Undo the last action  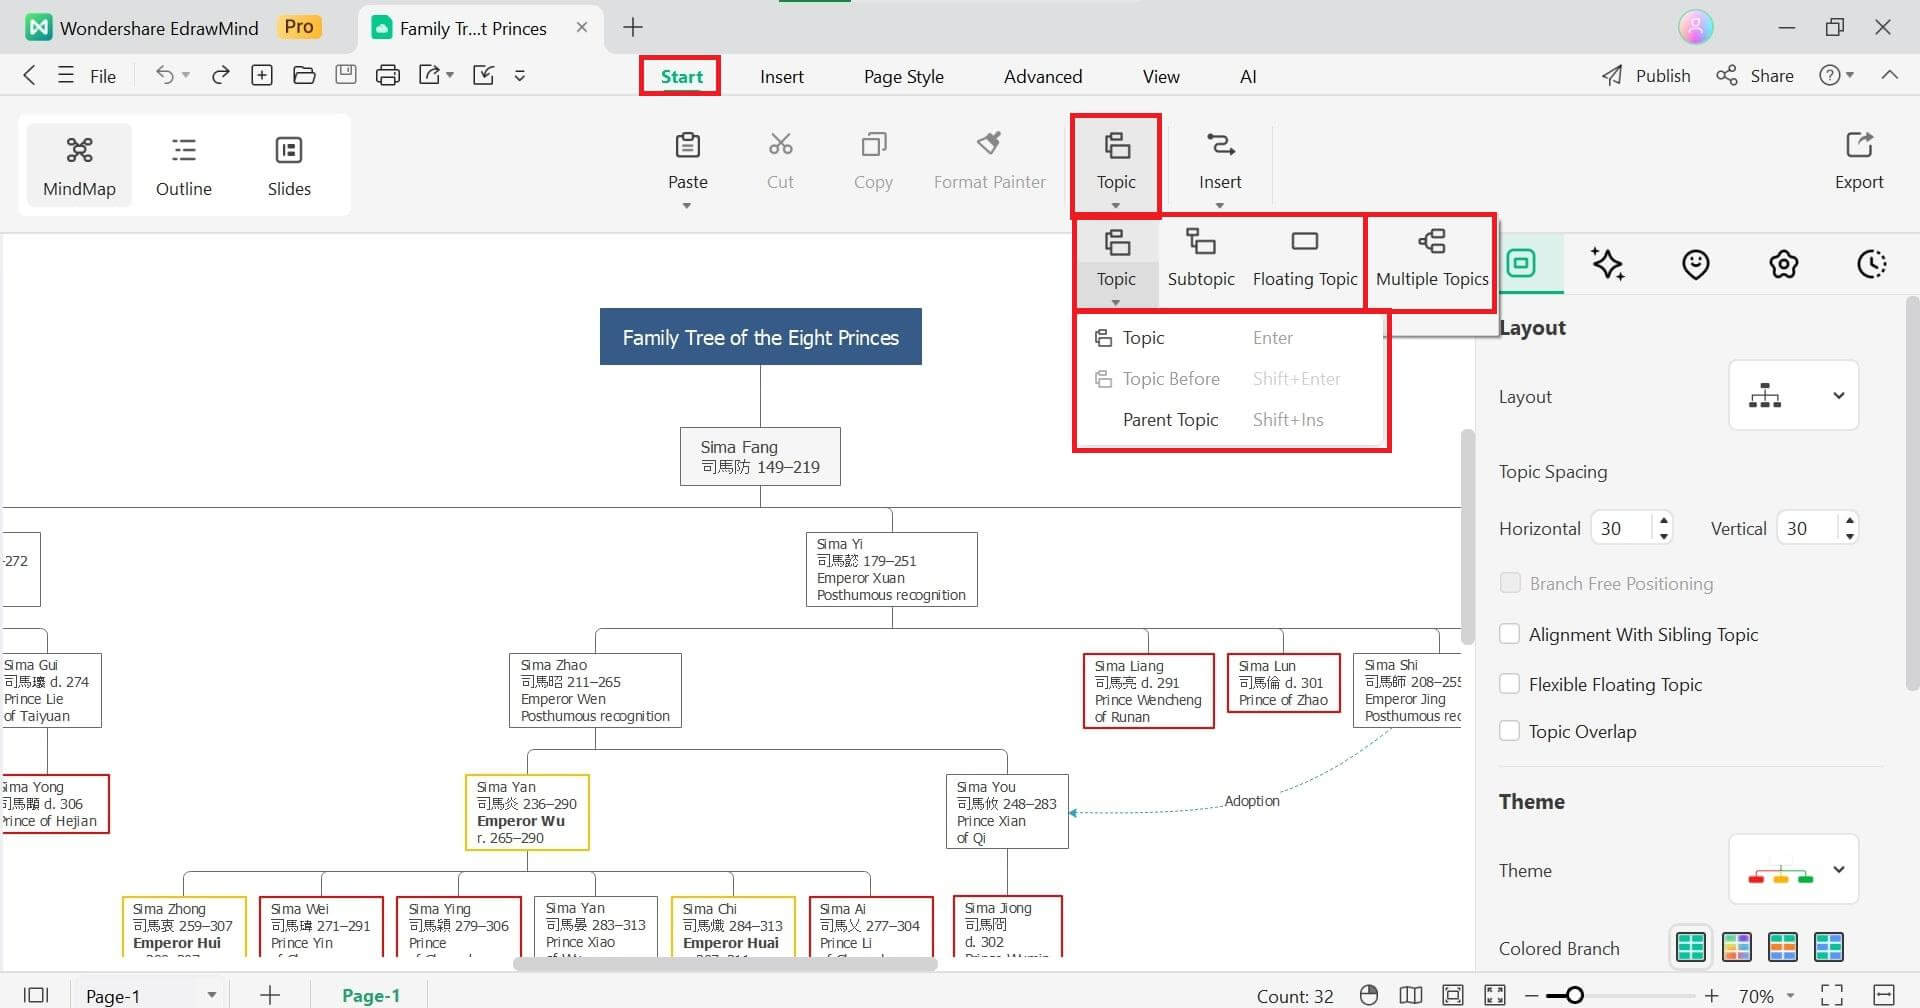click(x=165, y=75)
